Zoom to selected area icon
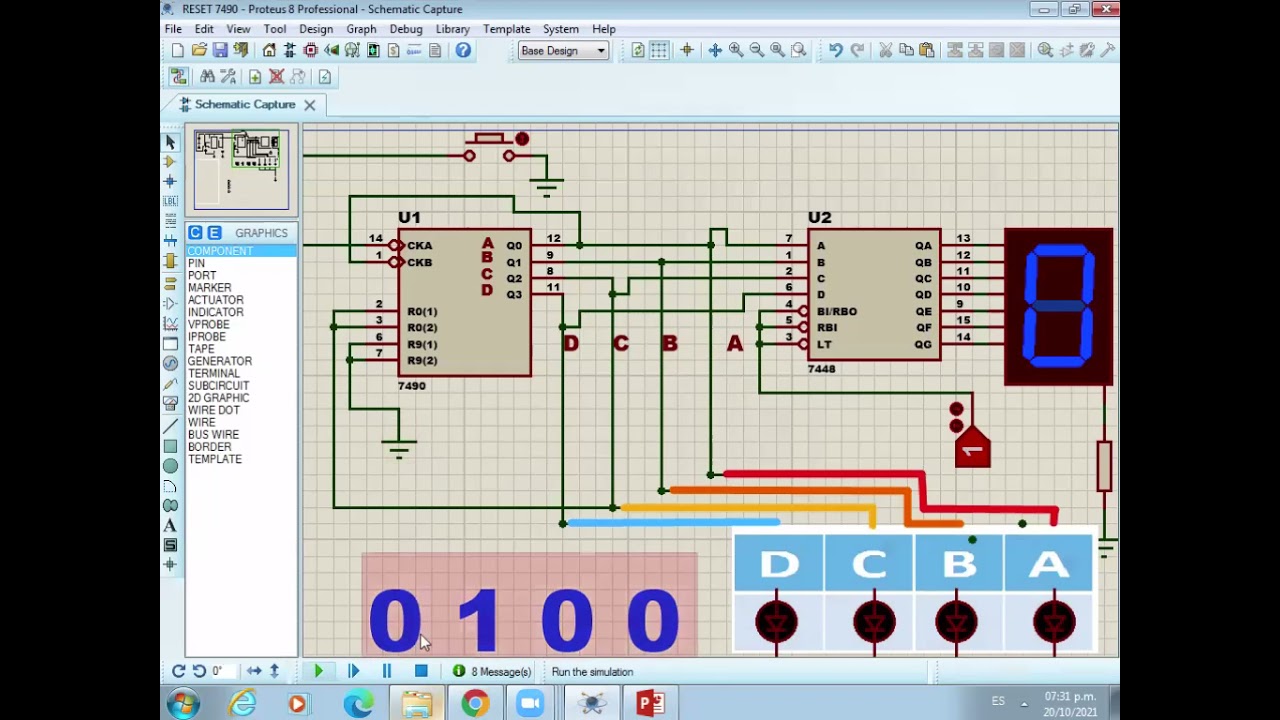1280x720 pixels. (x=798, y=50)
